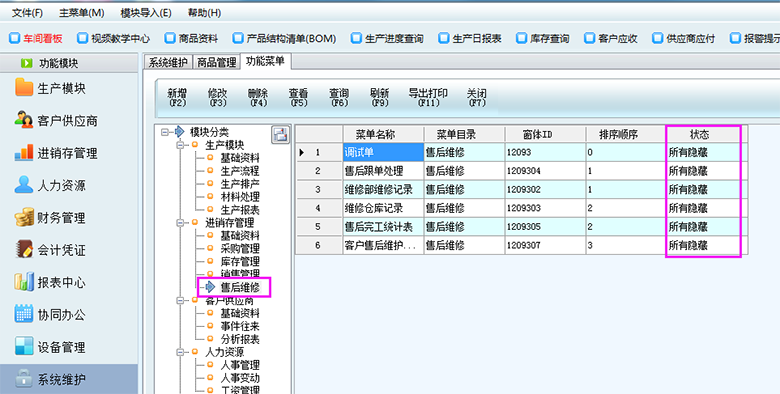
Task: Click the save icon beside module tree
Action: (x=281, y=134)
